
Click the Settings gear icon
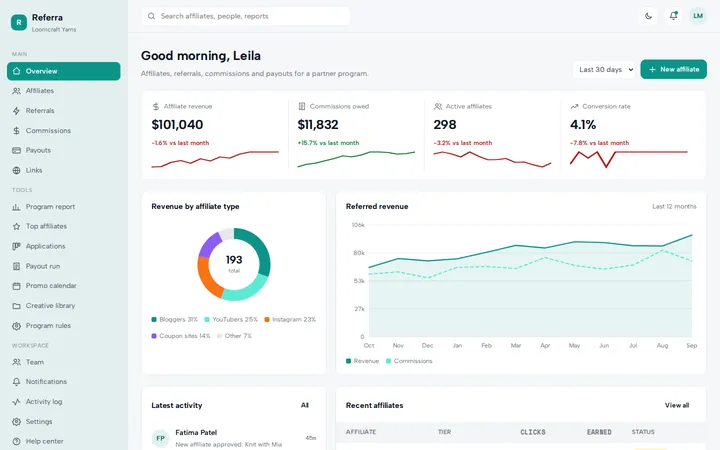tap(17, 422)
